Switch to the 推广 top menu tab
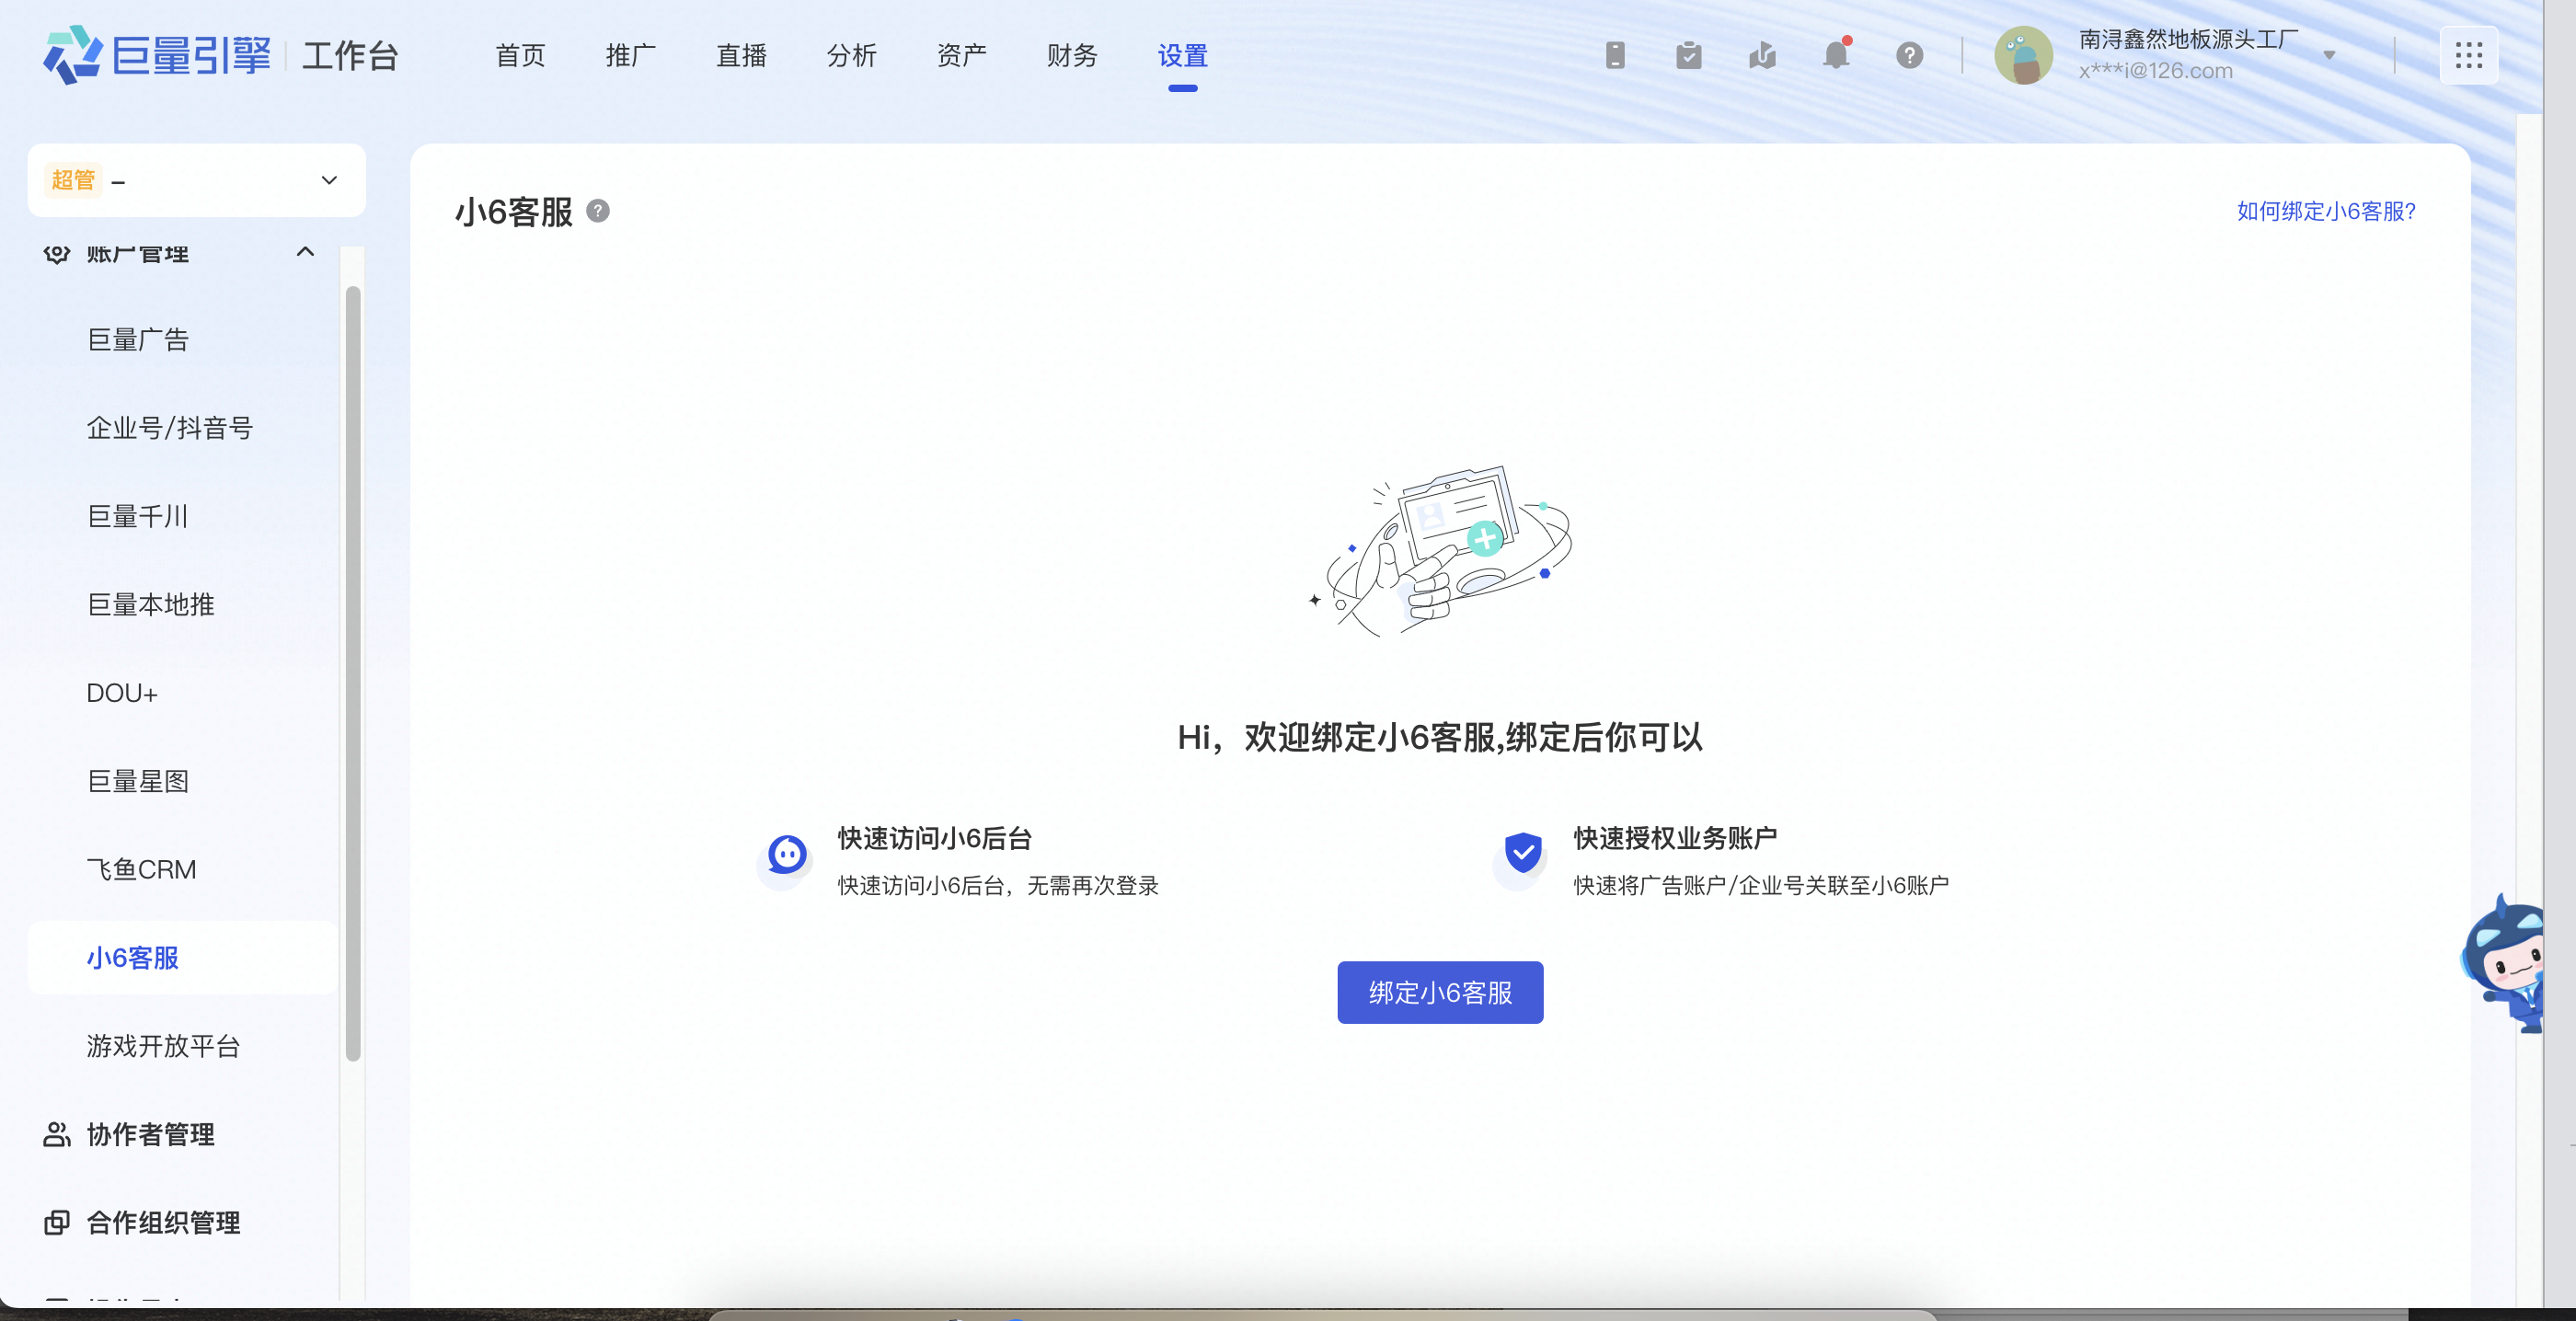The height and width of the screenshot is (1321, 2576). coord(630,55)
